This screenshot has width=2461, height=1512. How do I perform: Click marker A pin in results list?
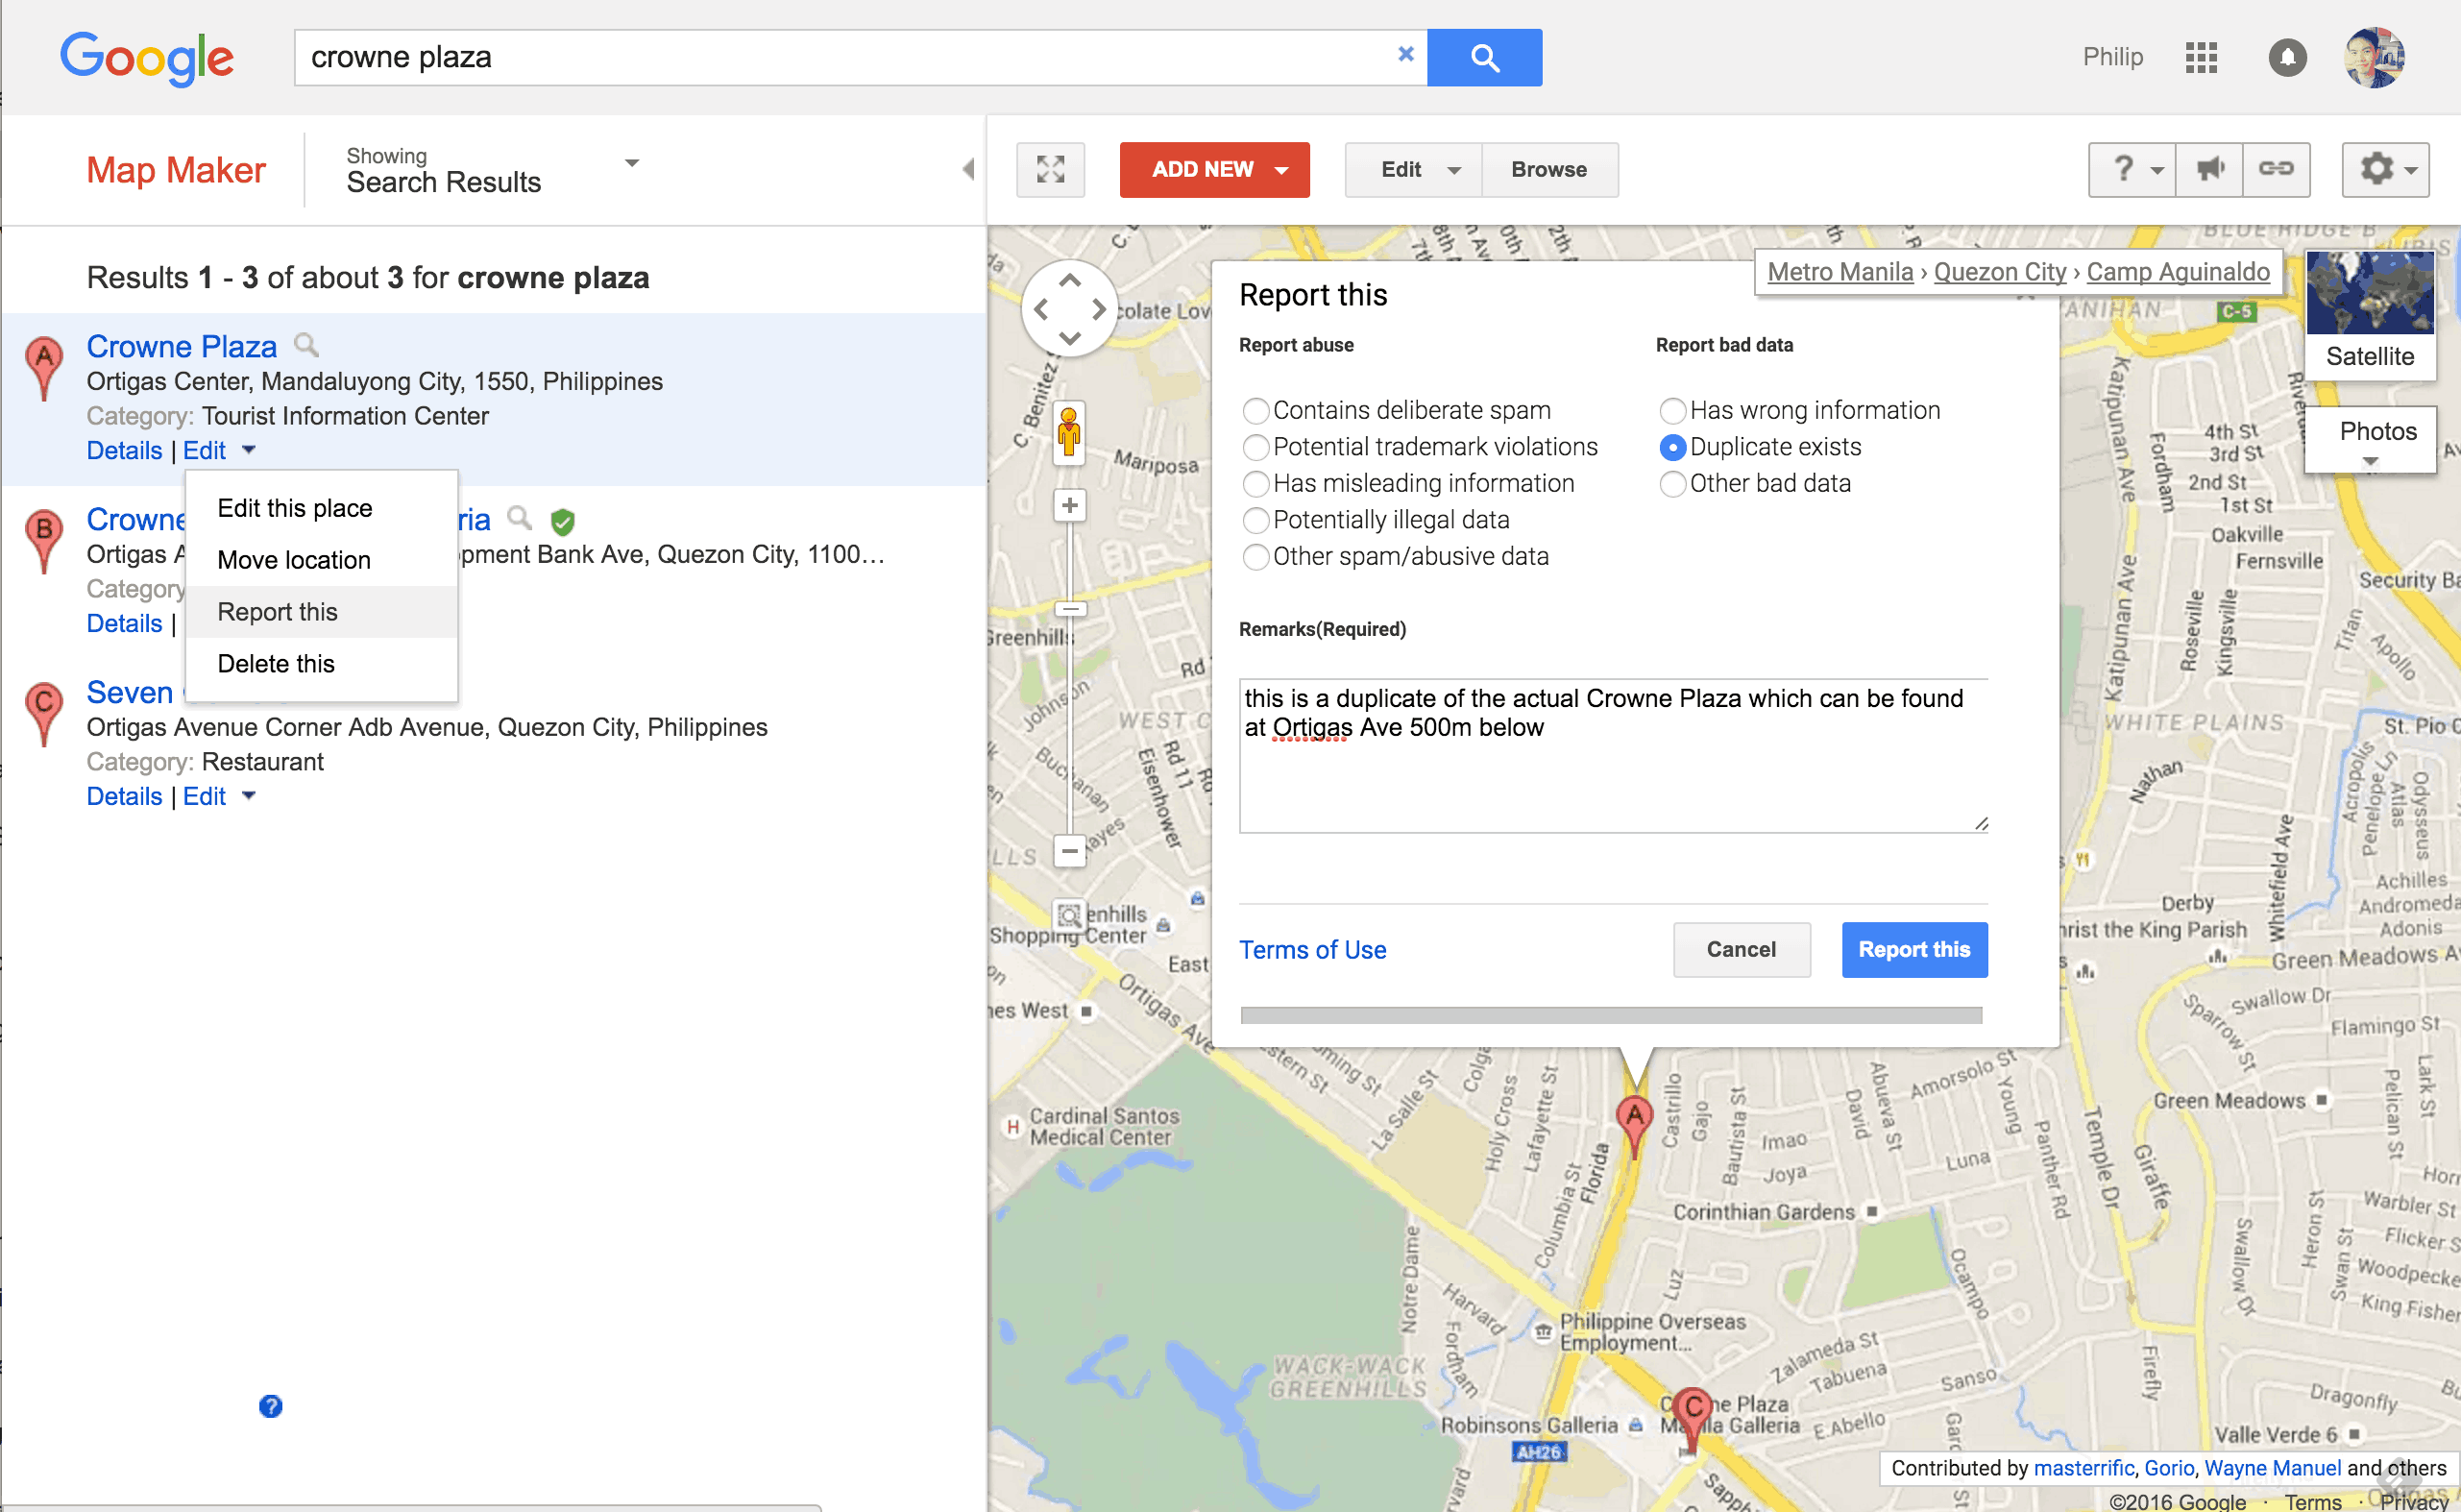click(x=44, y=368)
